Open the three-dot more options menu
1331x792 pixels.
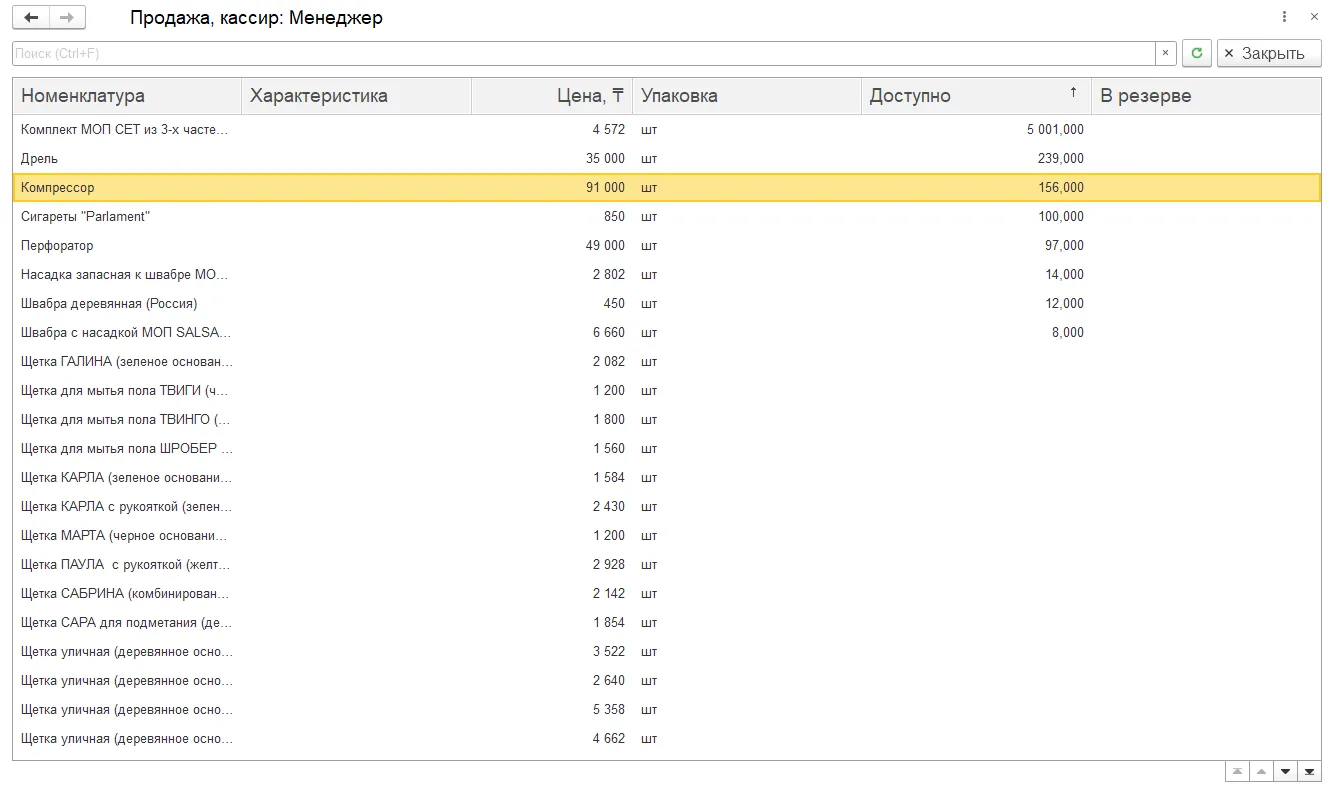[x=1285, y=17]
